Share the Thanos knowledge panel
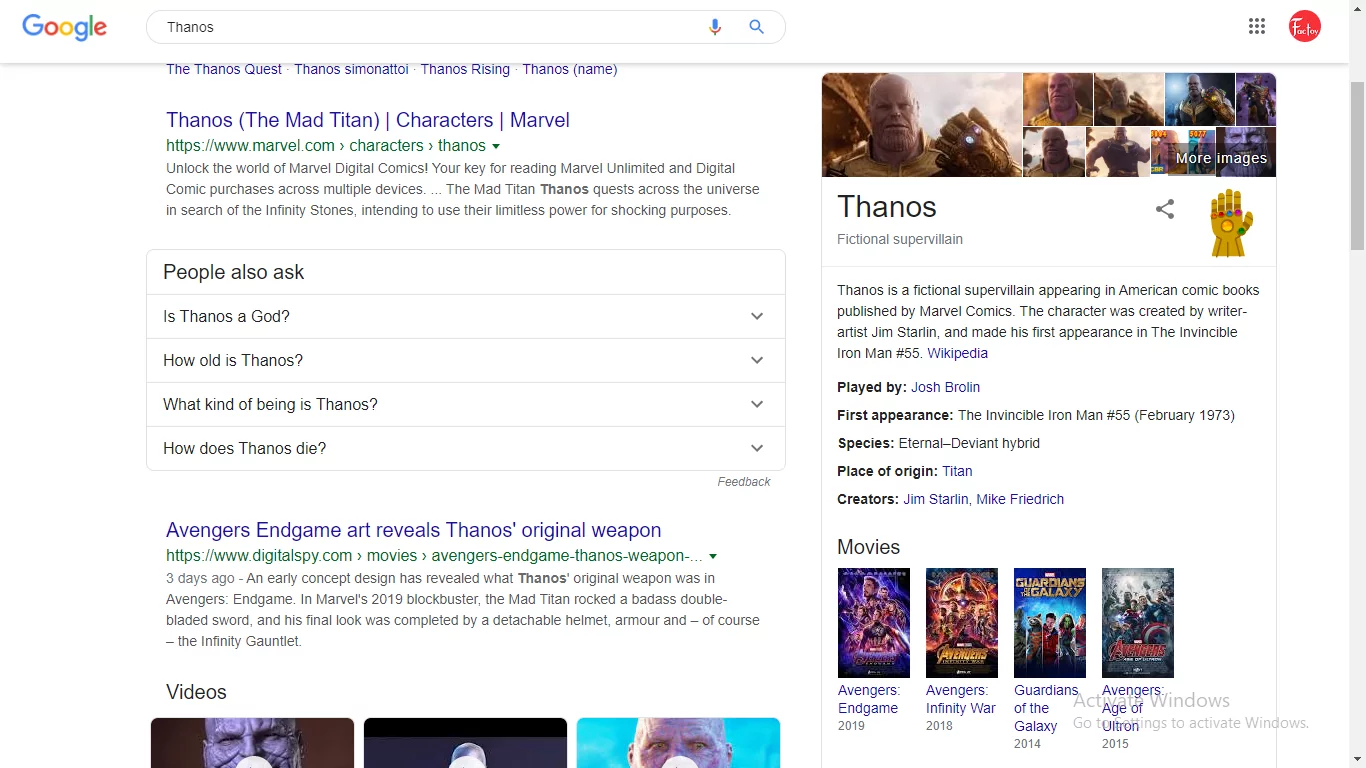 [x=1165, y=209]
